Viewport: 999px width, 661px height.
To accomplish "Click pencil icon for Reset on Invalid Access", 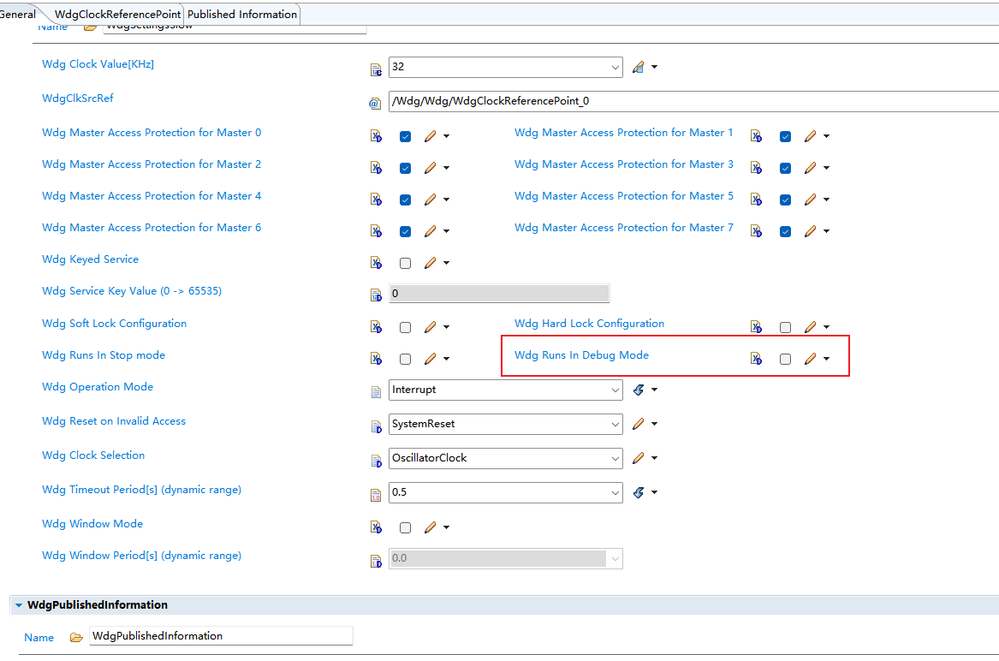I will coord(638,424).
